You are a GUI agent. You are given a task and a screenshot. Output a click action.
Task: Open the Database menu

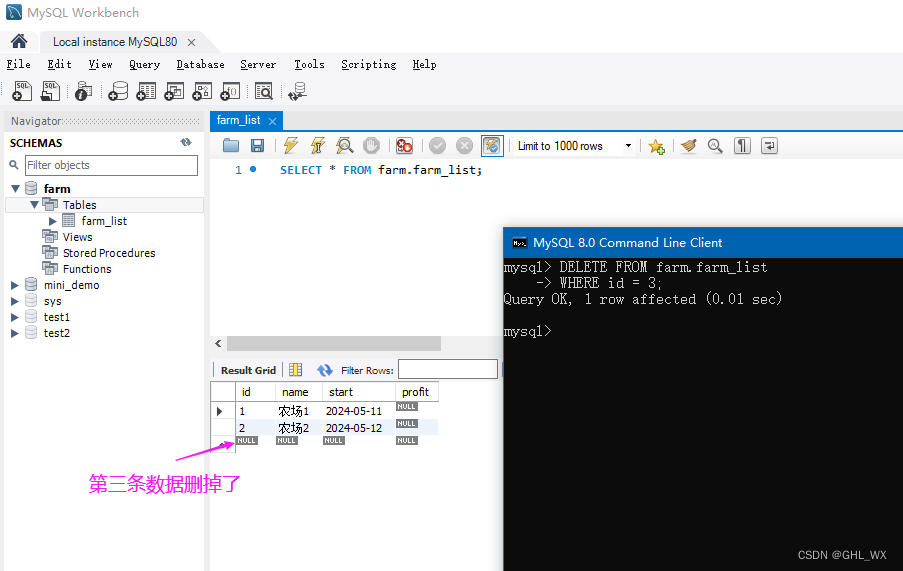200,64
